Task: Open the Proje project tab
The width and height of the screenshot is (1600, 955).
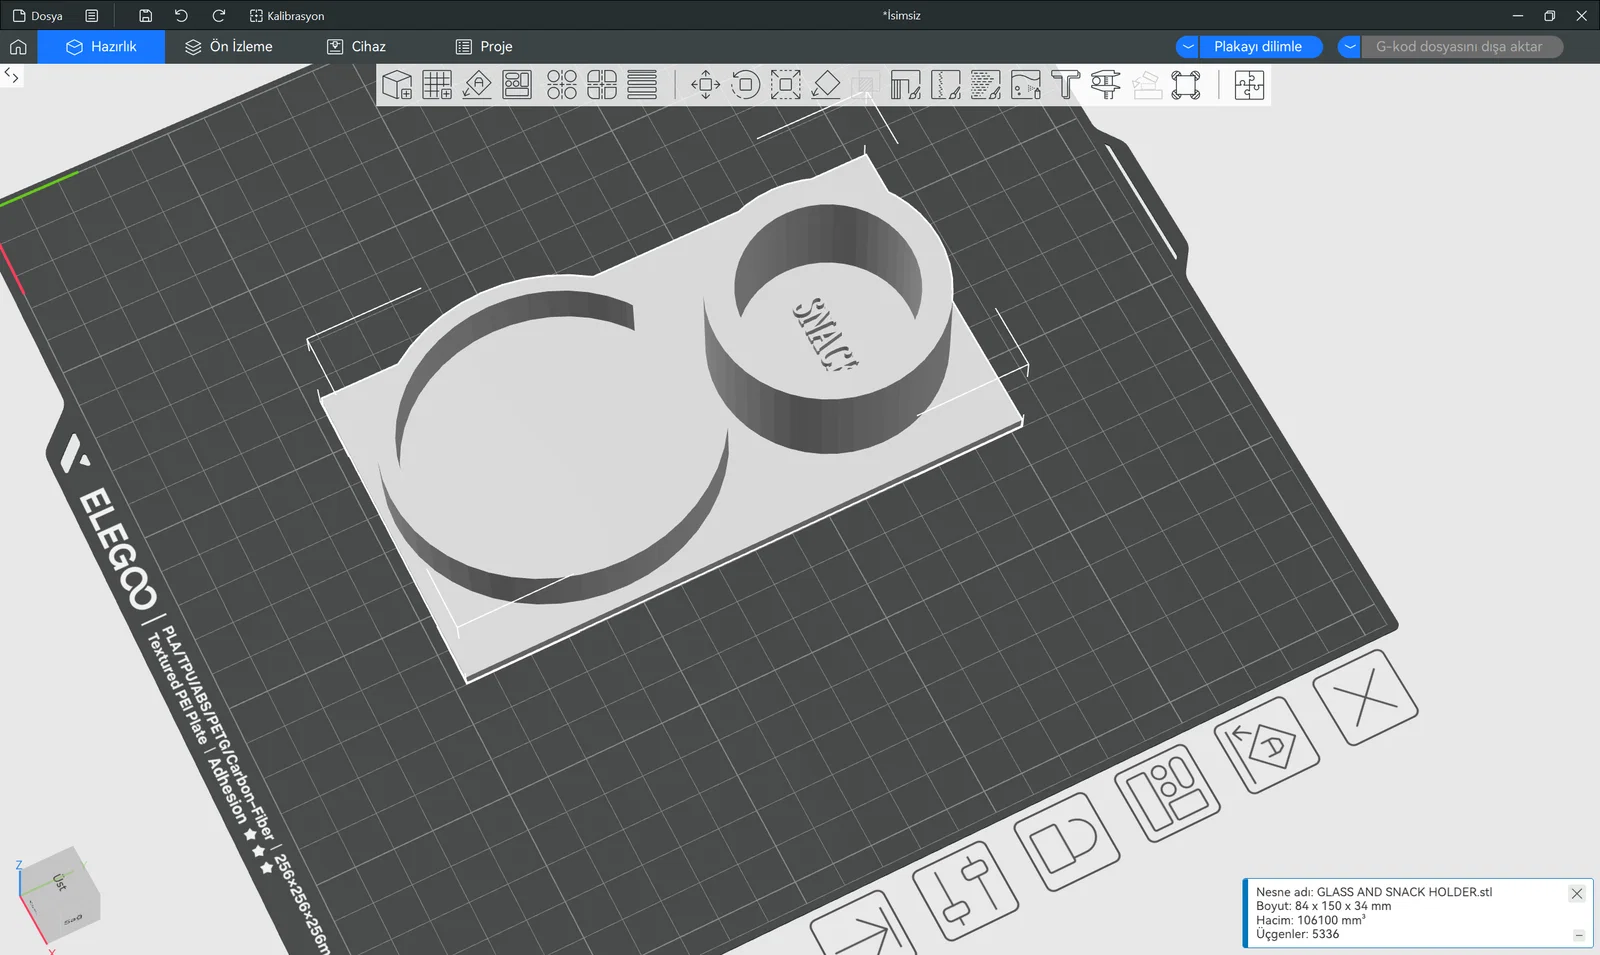Action: click(484, 47)
